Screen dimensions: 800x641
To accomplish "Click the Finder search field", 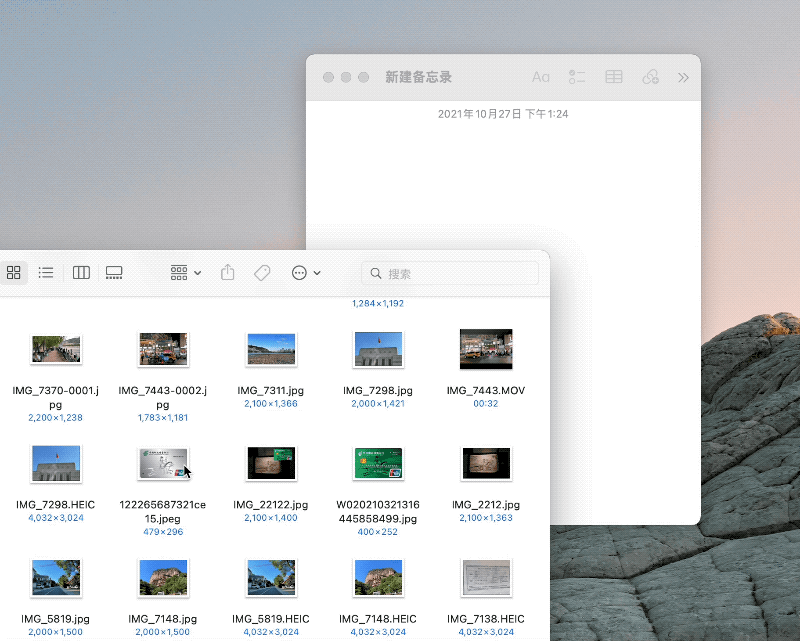I will (449, 273).
